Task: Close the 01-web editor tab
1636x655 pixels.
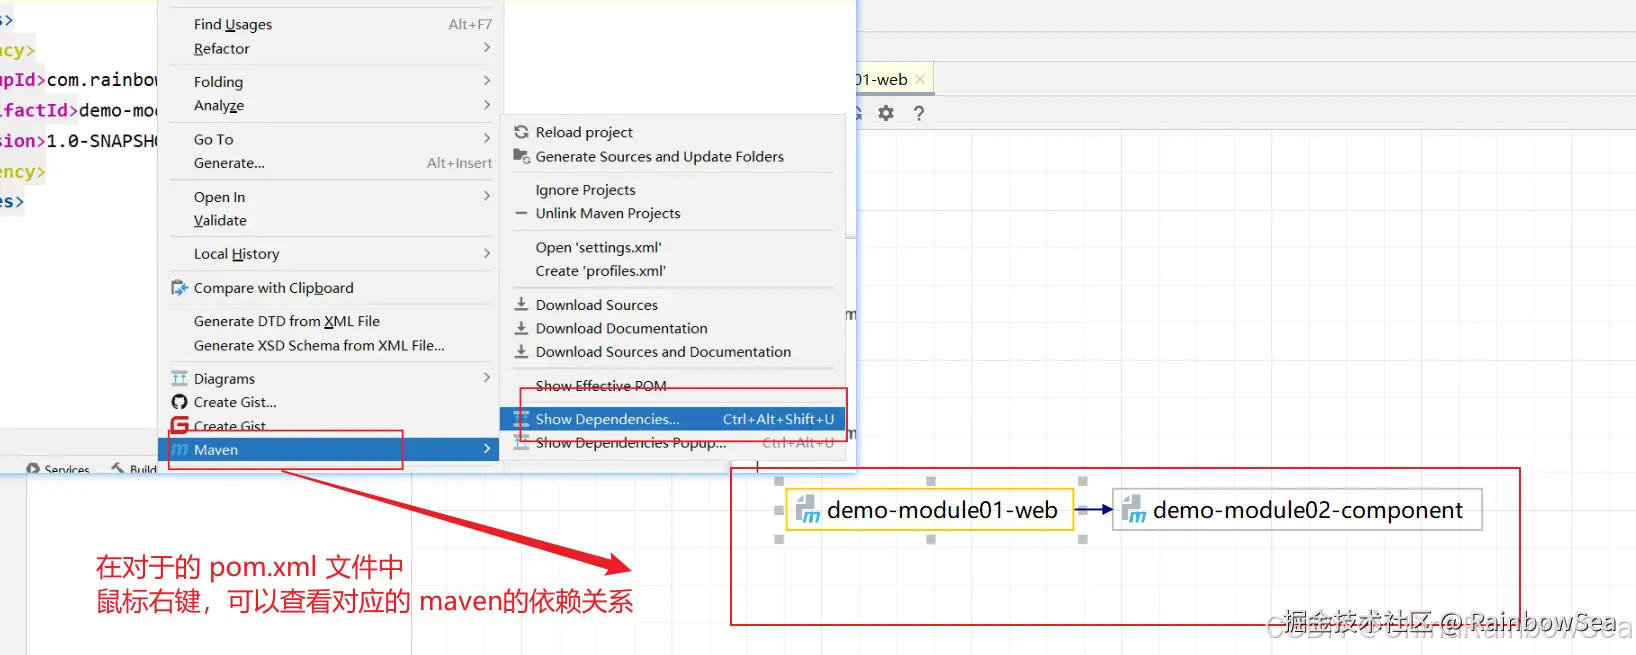Action: click(x=920, y=79)
